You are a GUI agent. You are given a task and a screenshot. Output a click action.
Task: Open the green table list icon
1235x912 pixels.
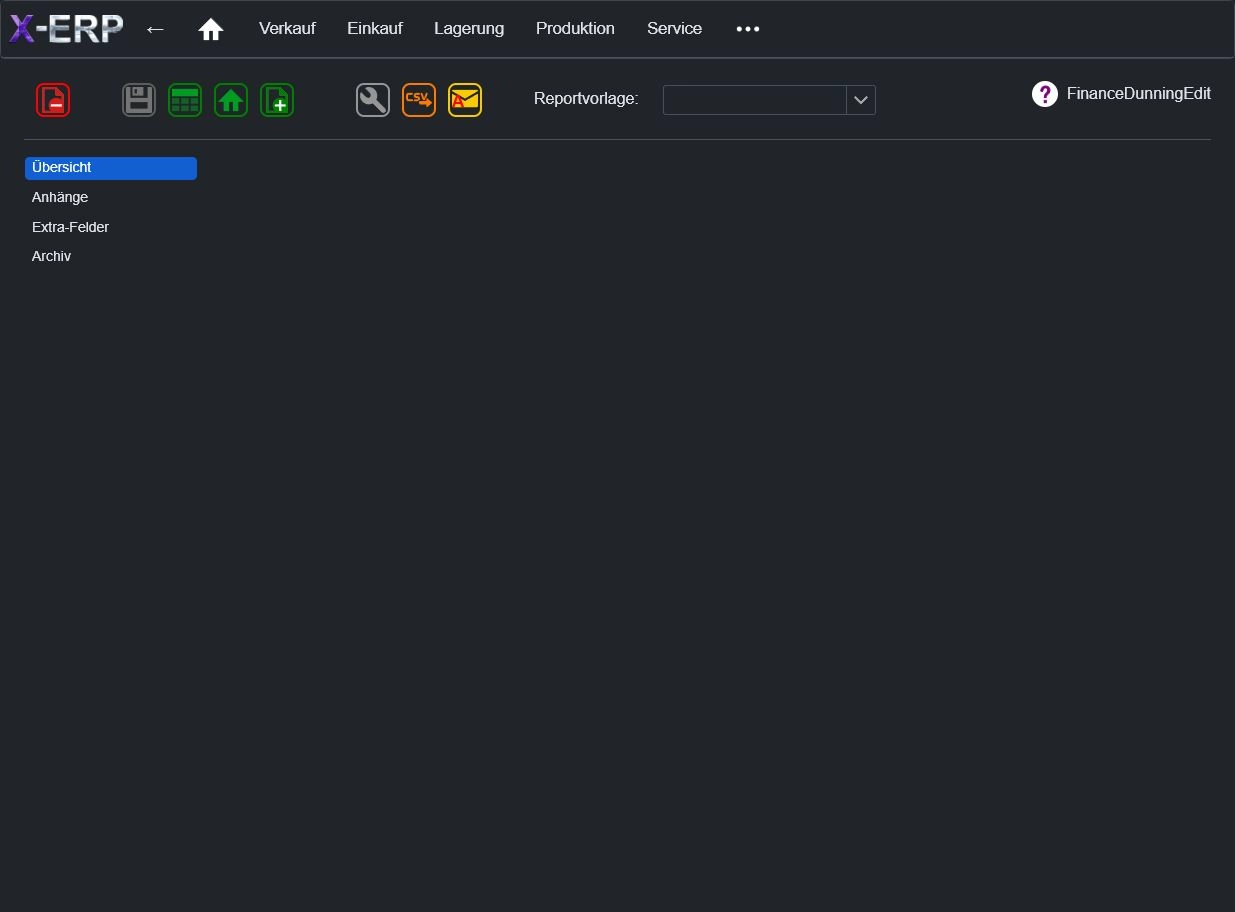pos(185,100)
